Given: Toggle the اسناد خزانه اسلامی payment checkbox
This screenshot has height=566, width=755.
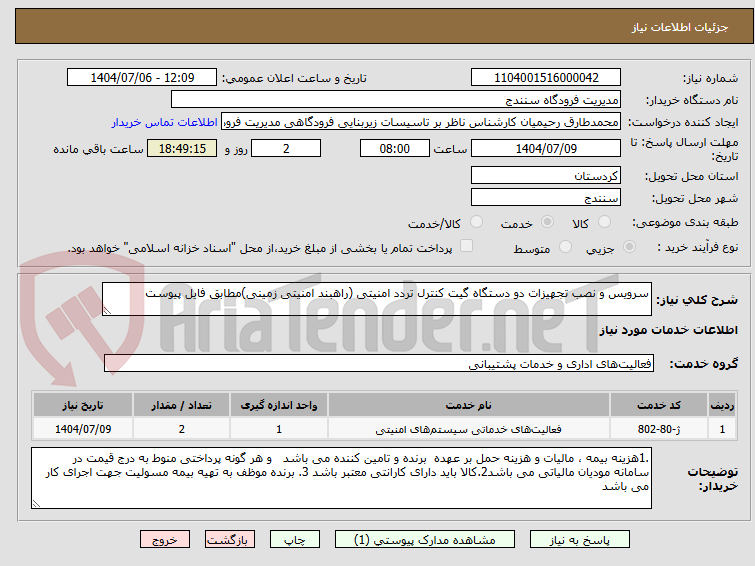Looking at the screenshot, I should 466,246.
